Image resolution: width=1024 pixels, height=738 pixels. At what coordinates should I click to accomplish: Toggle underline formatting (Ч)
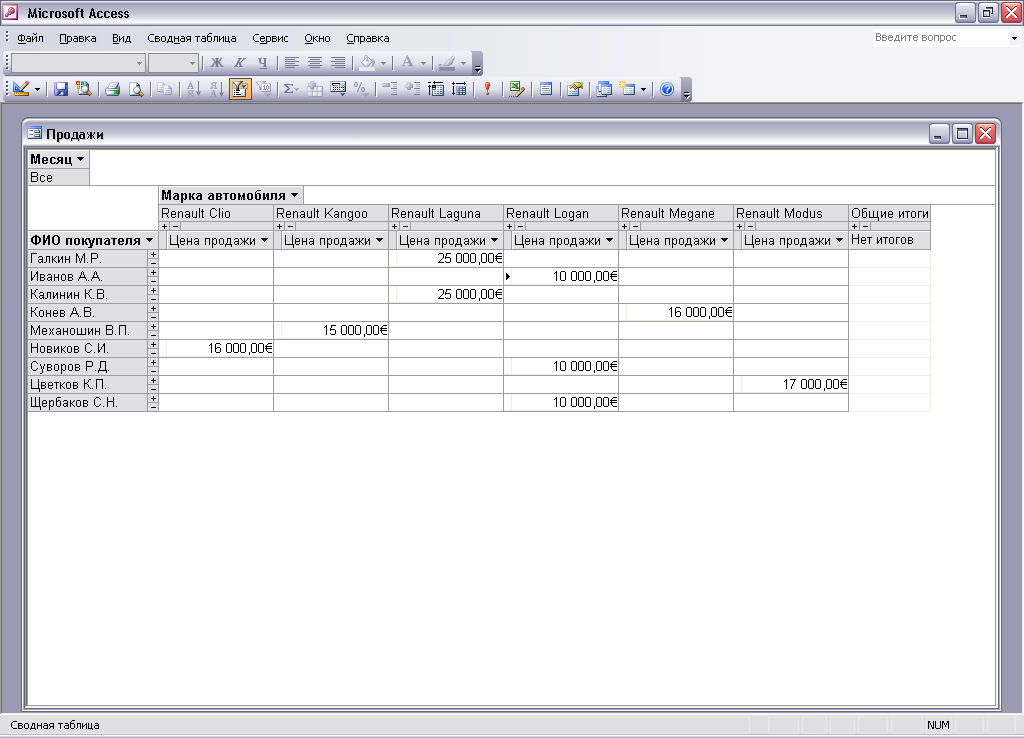tap(263, 63)
